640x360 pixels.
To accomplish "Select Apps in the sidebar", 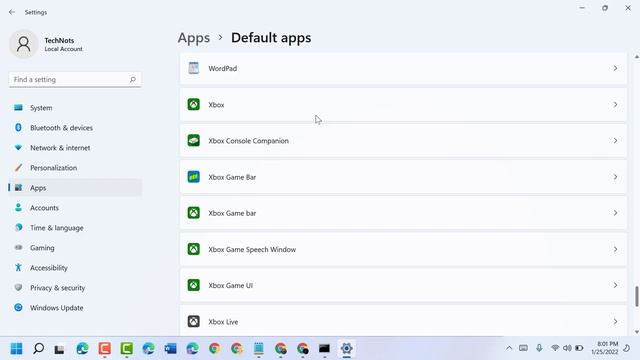I will 75,188.
